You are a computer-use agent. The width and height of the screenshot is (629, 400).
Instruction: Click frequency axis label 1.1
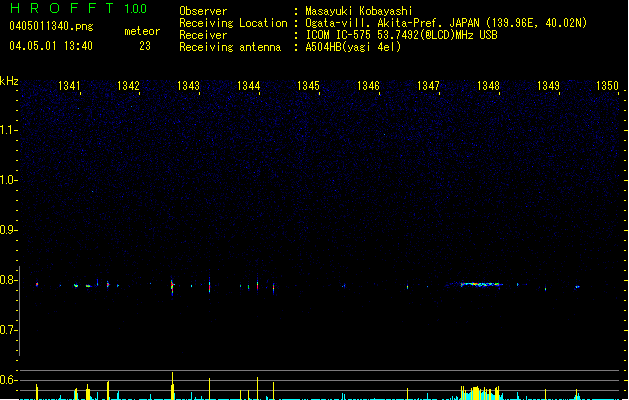(9, 130)
